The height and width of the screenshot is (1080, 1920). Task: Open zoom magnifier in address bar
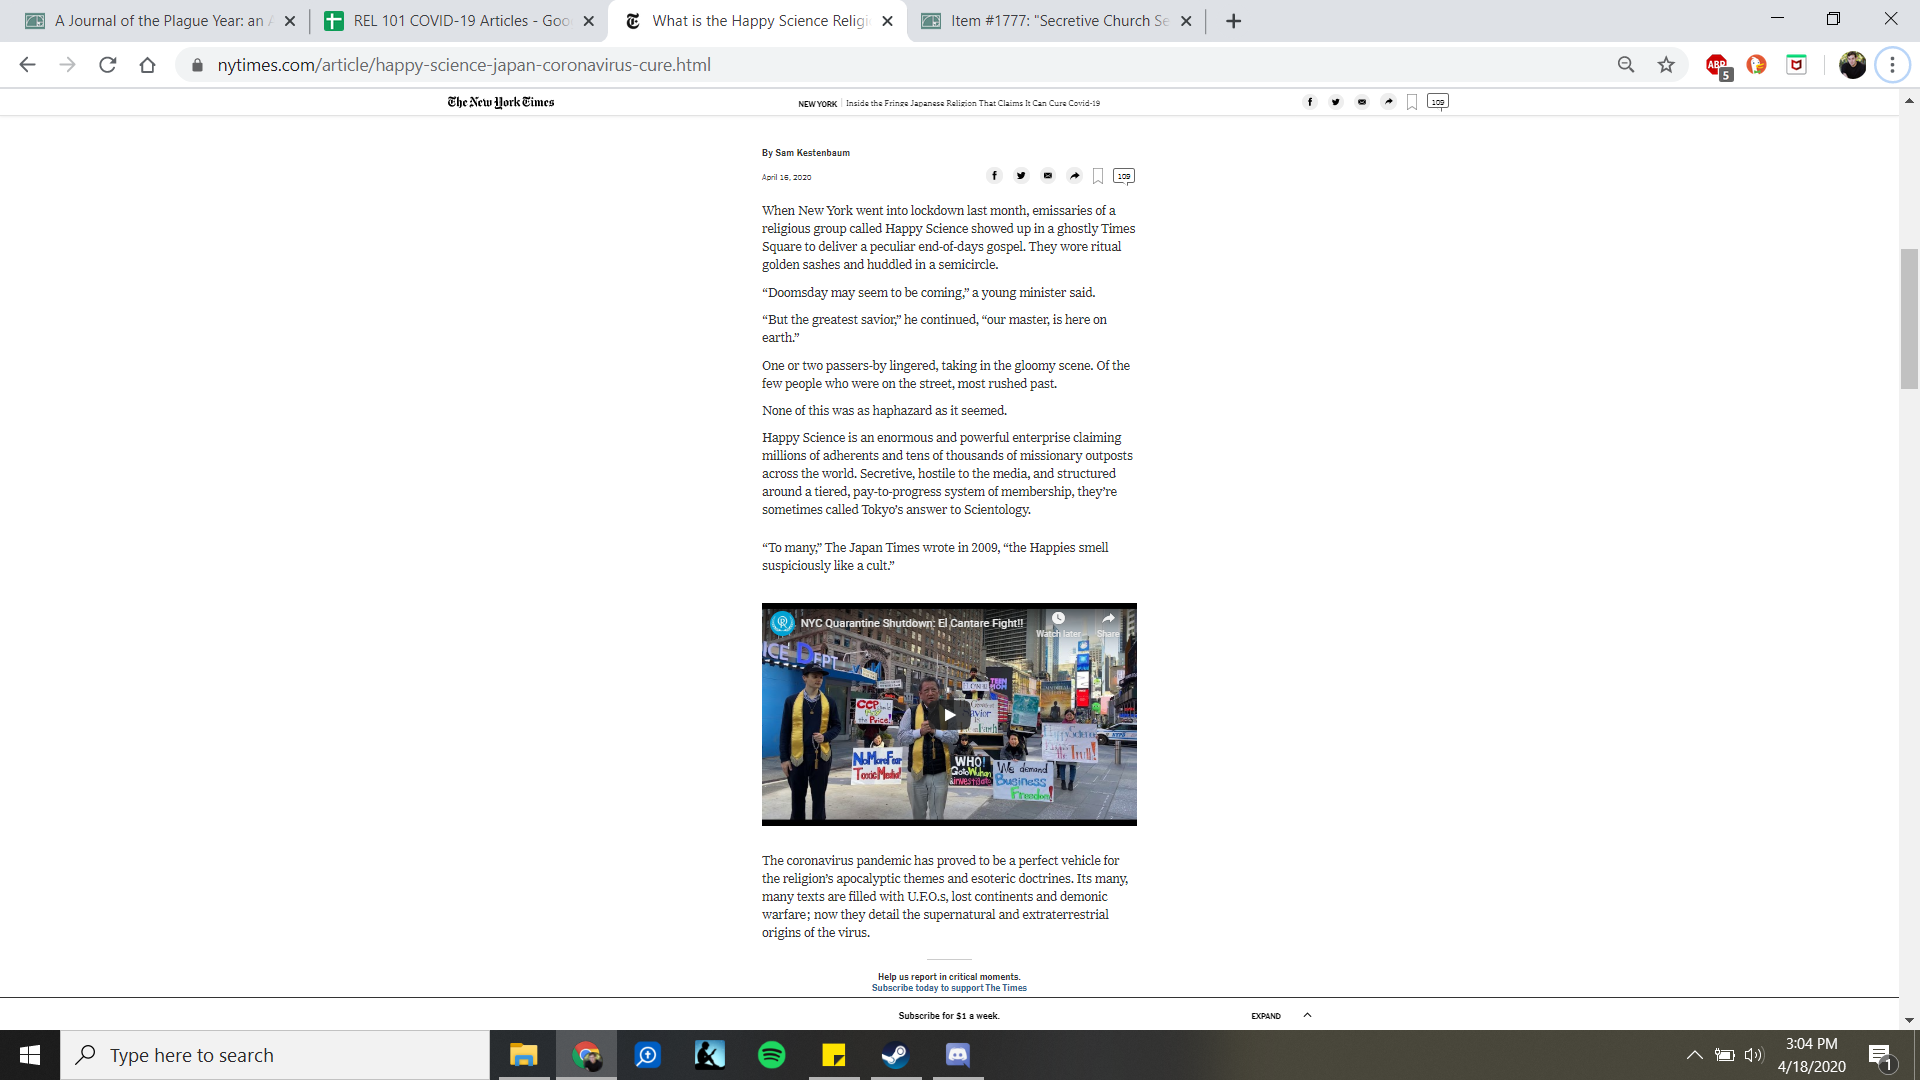click(1626, 65)
